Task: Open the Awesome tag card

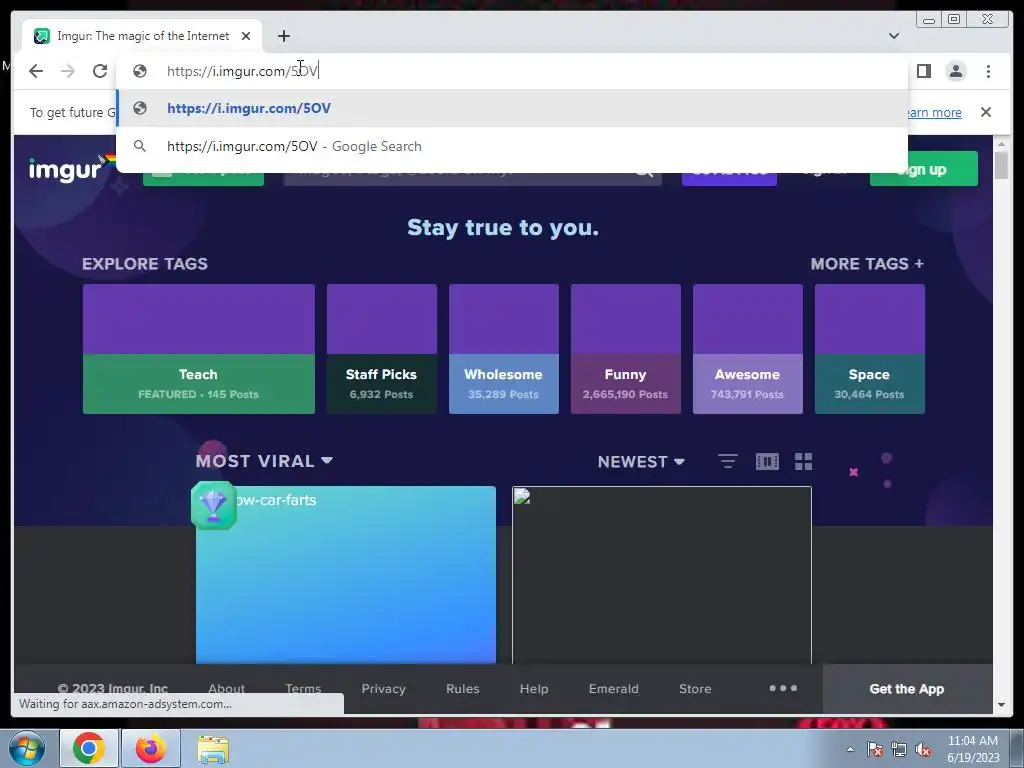Action: tap(748, 349)
